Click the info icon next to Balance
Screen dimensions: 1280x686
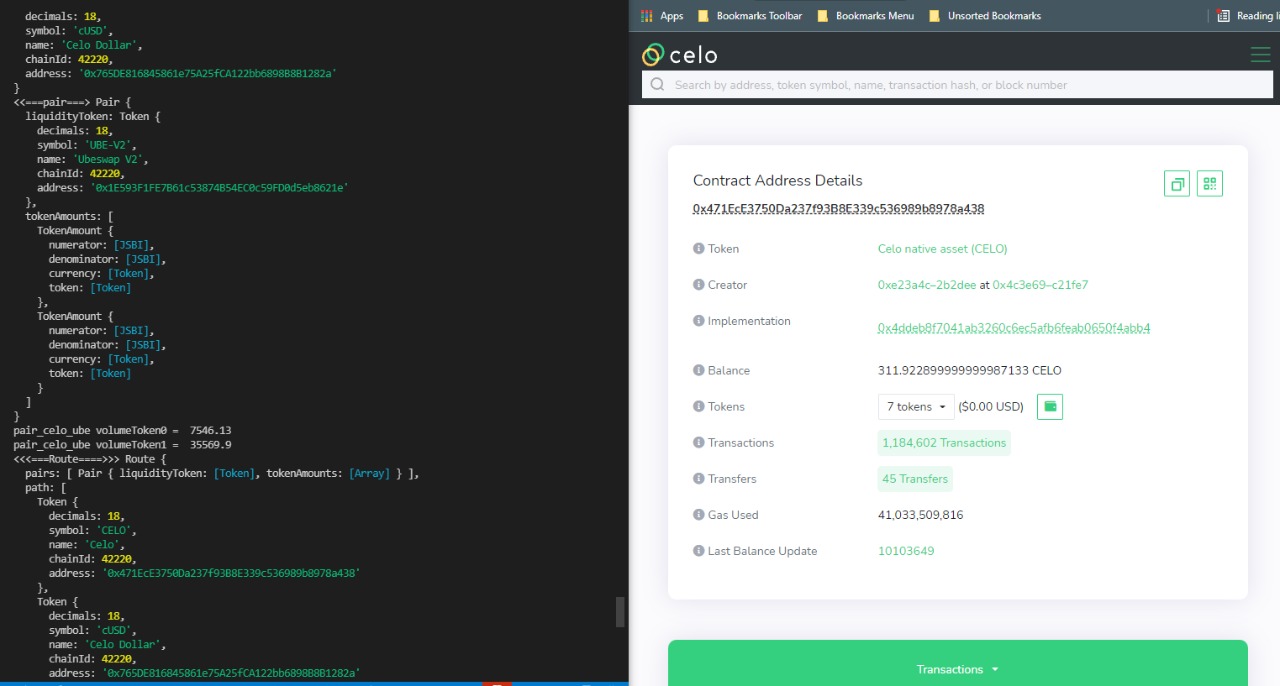coord(698,370)
